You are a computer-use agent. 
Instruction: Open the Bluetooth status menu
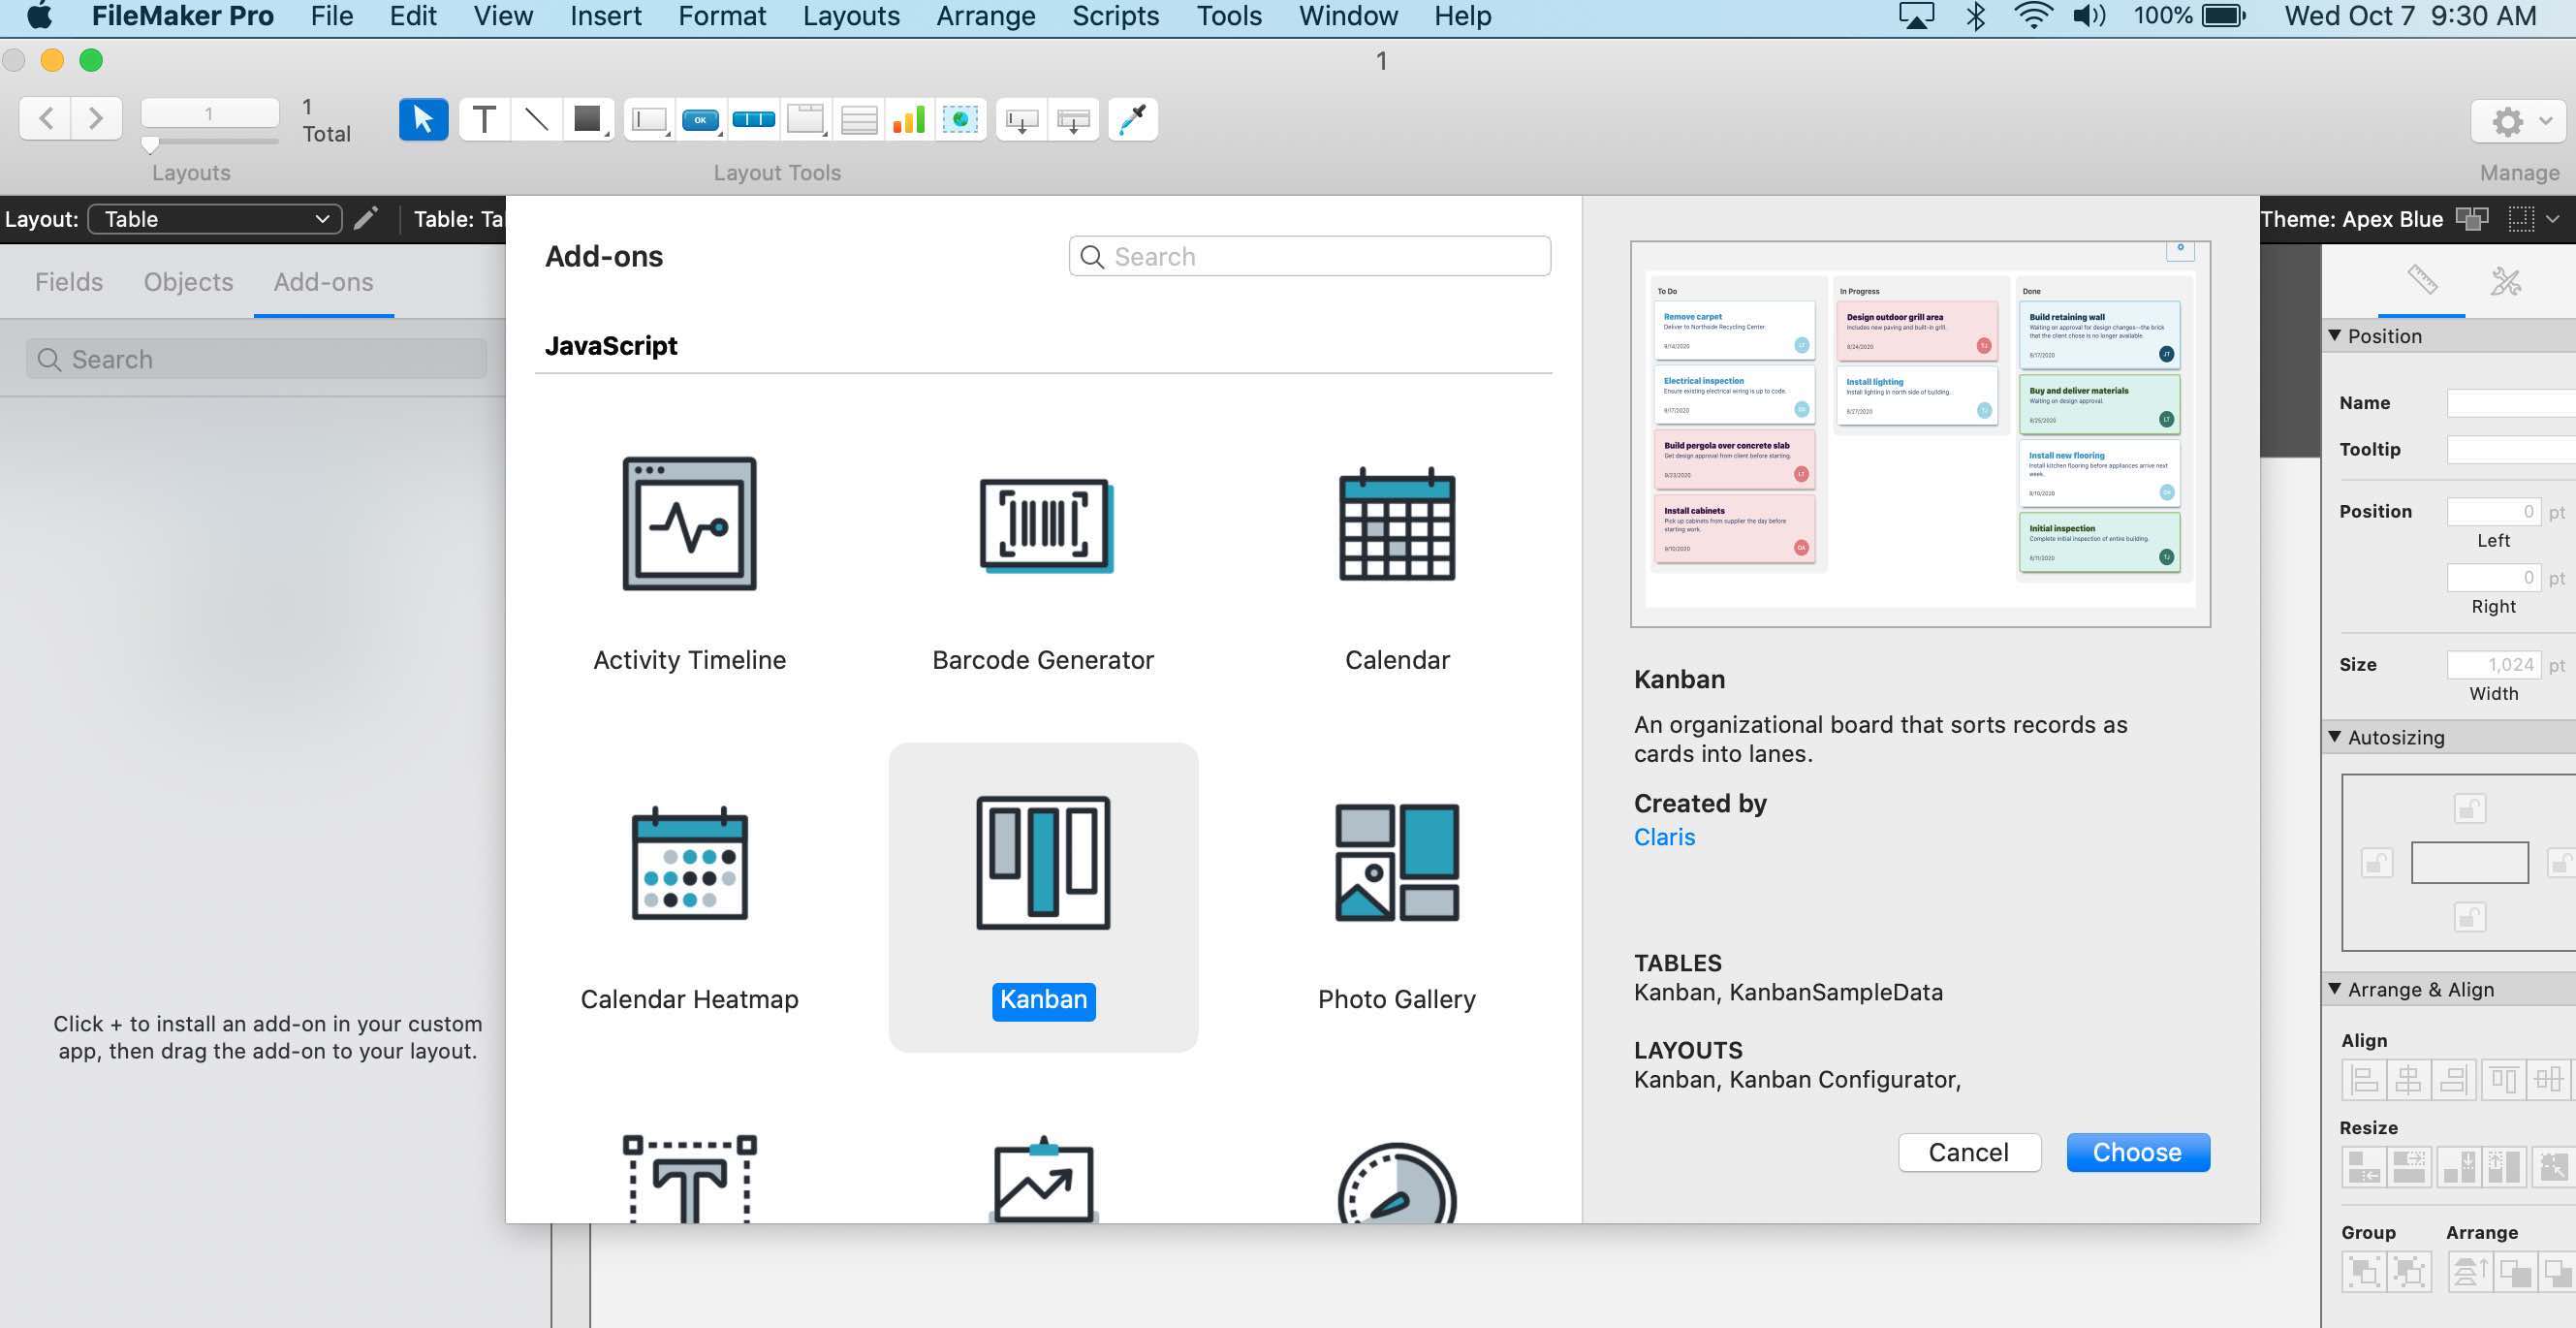click(x=1976, y=16)
